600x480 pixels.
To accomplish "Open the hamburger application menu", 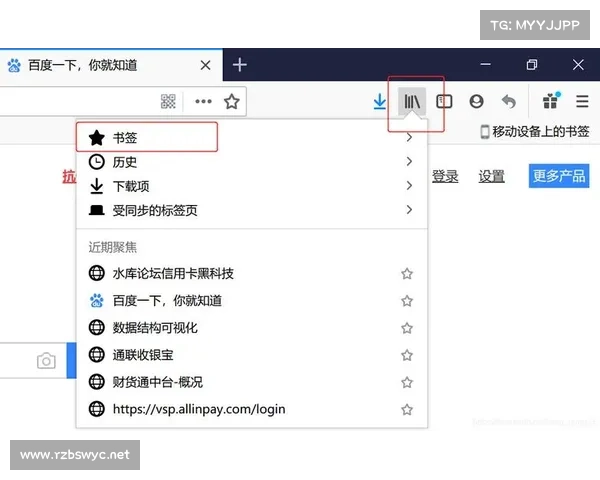I will pos(582,101).
